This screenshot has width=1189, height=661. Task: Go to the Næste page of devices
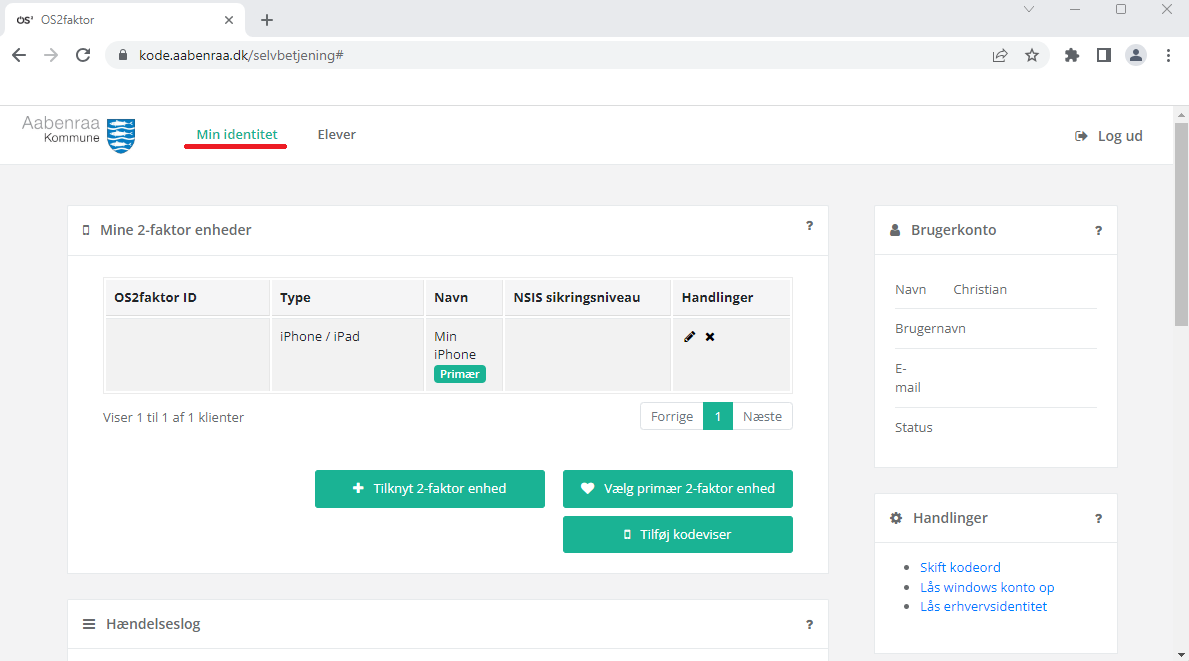pyautogui.click(x=762, y=416)
